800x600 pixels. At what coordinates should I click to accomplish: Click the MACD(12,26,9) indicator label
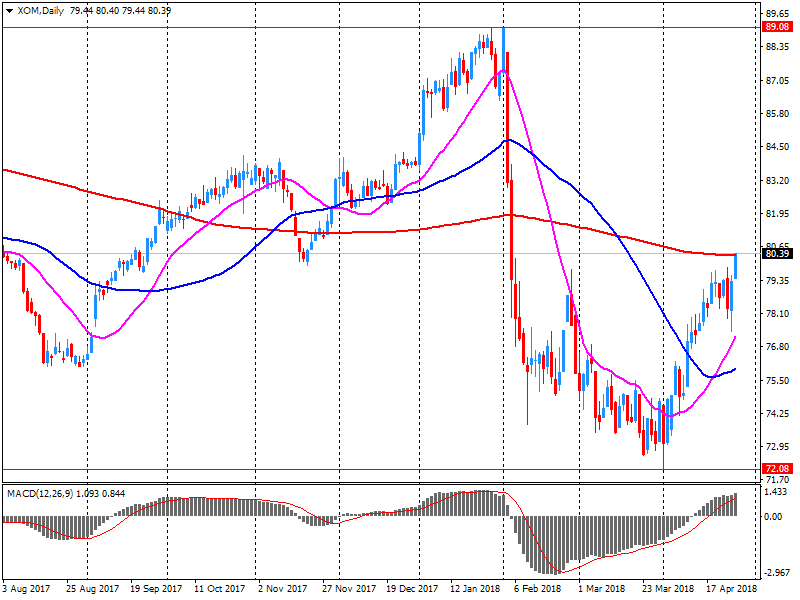pyautogui.click(x=40, y=493)
